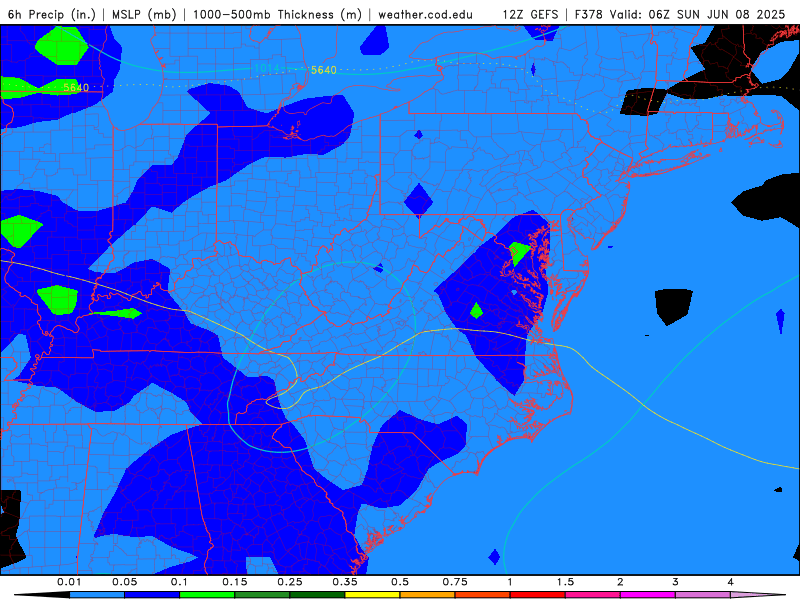Image resolution: width=800 pixels, height=600 pixels.
Task: Click the legend value 2
Action: coord(620,582)
